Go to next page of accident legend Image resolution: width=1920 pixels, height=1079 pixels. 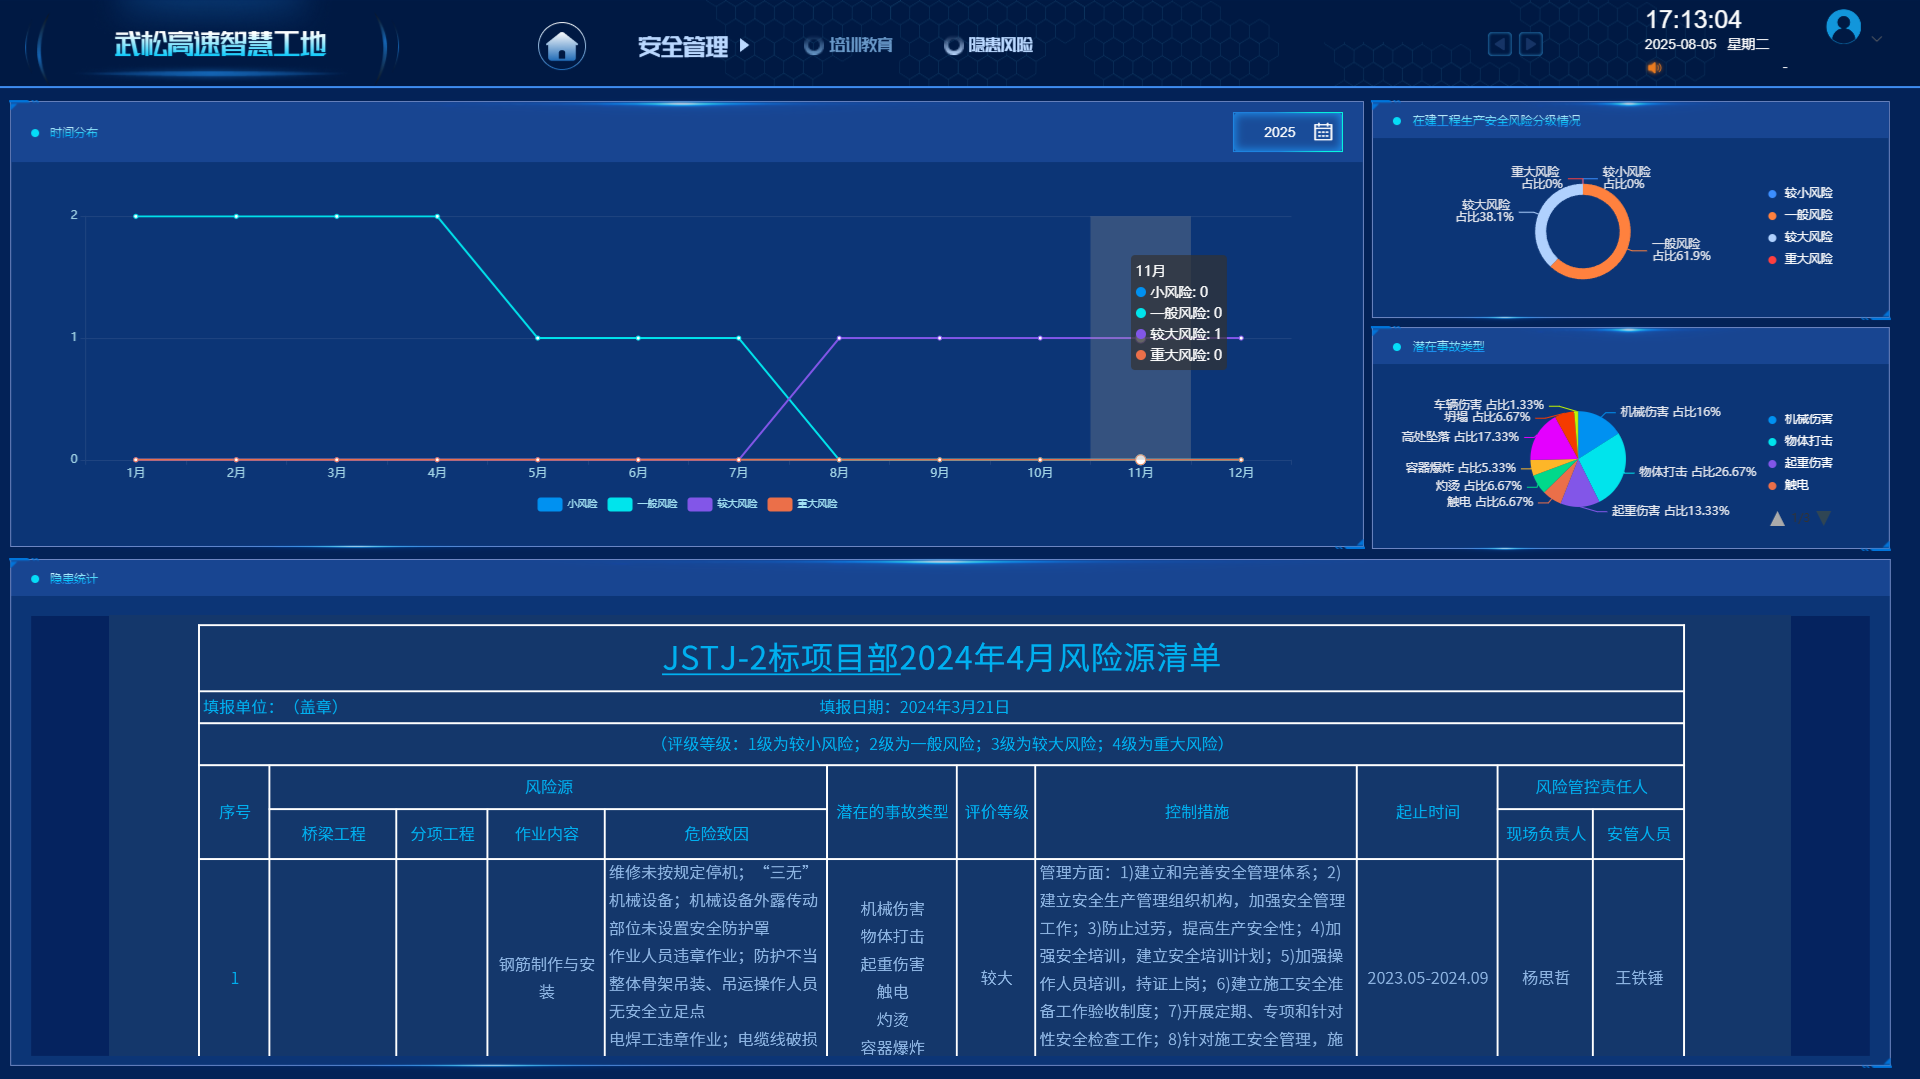[x=1824, y=518]
